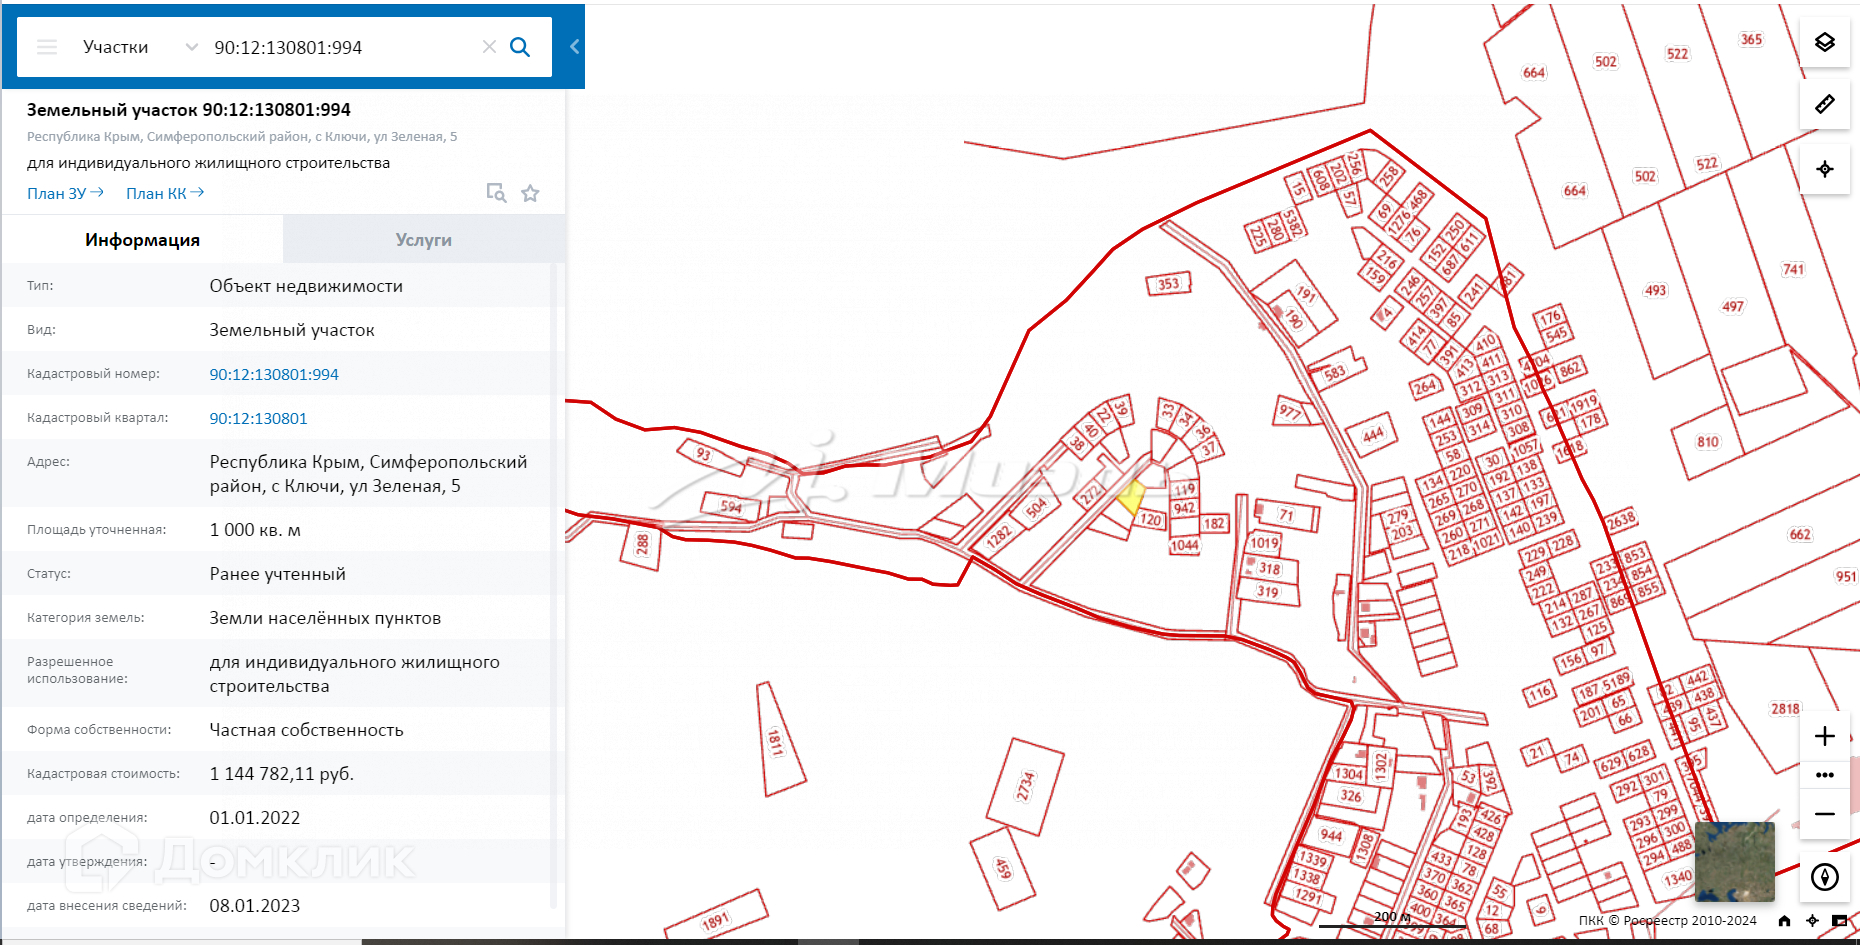1860x945 pixels.
Task: Open cadastral quarter 90:12:130801 link
Action: click(x=258, y=418)
